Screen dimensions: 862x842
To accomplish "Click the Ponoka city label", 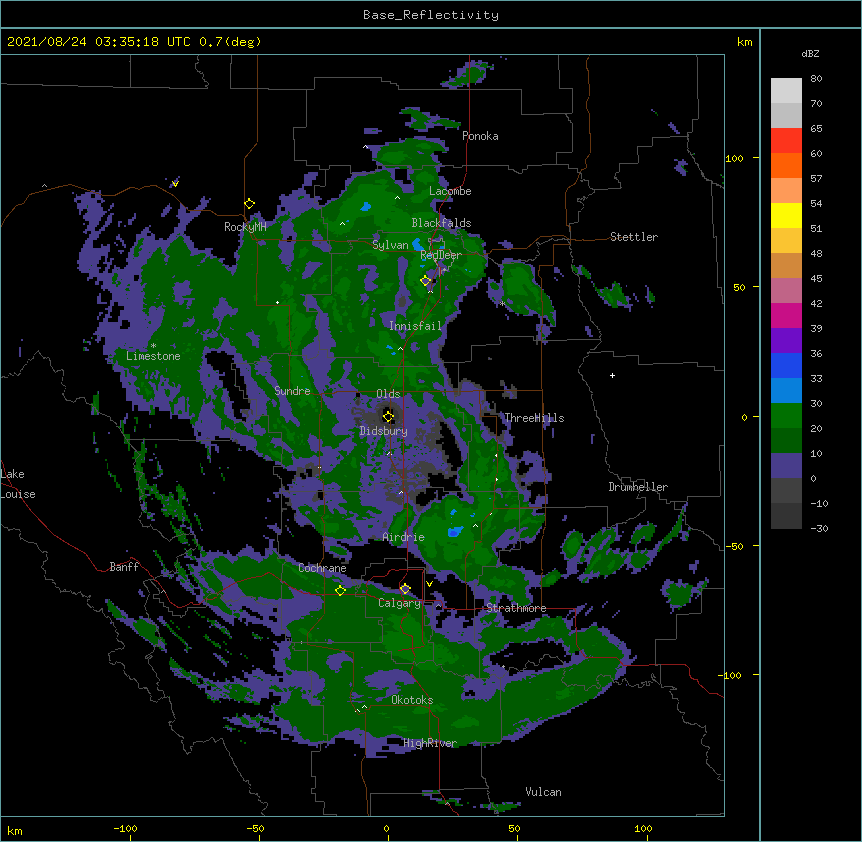I will [480, 136].
